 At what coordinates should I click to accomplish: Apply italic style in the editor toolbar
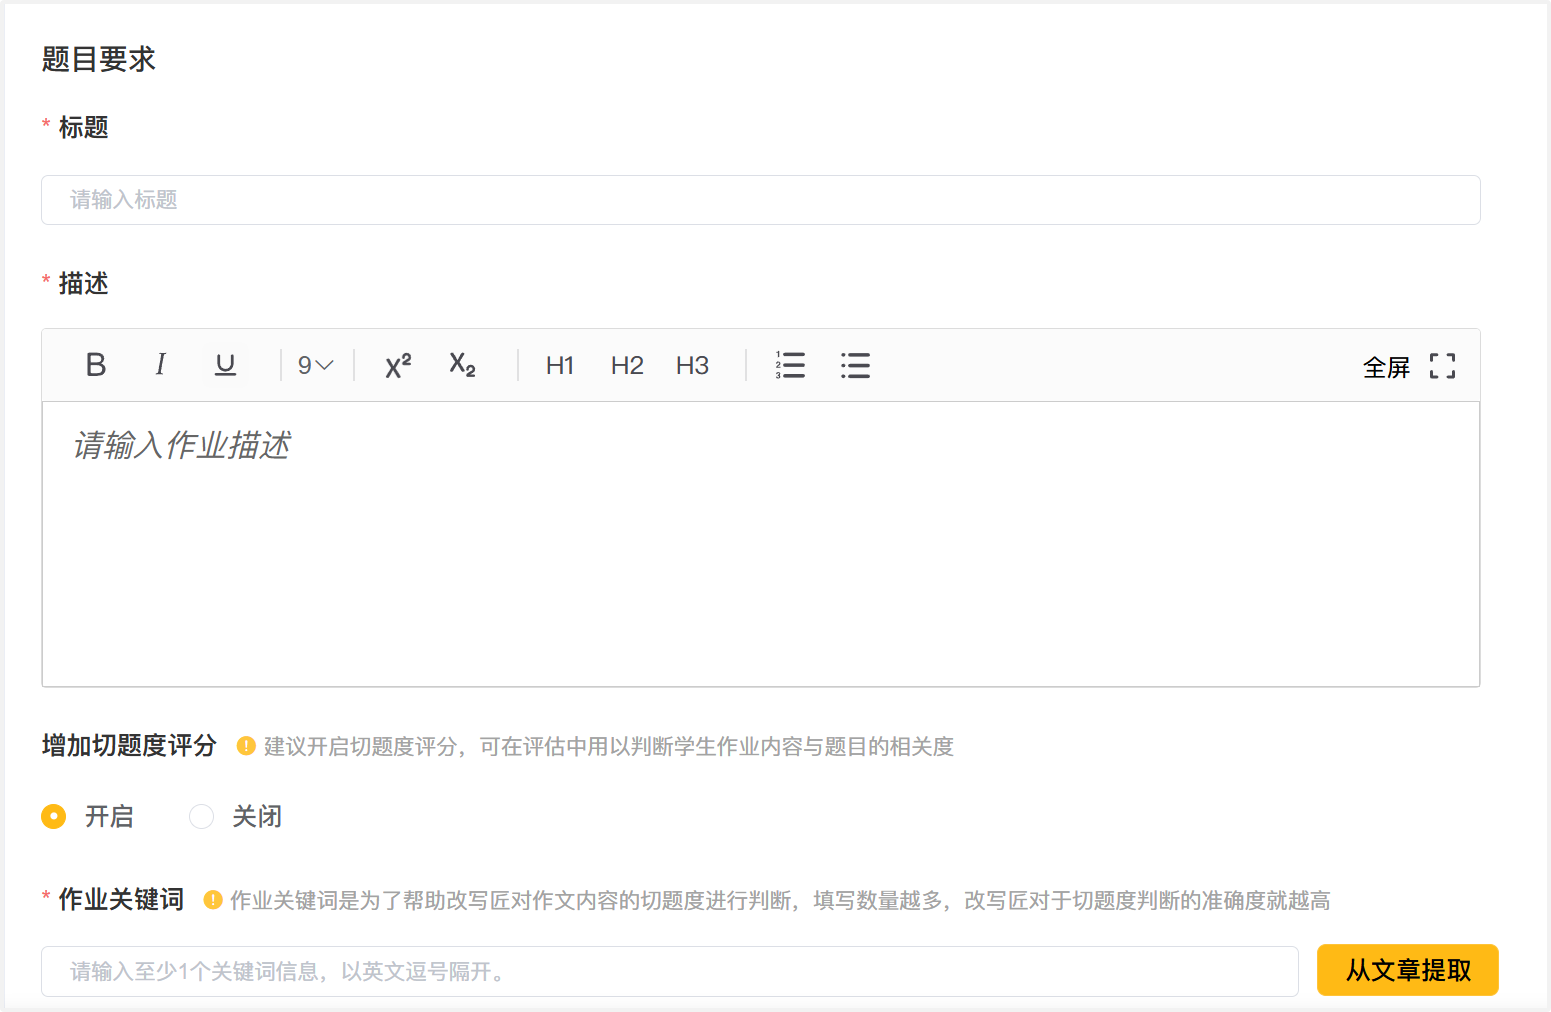(x=160, y=365)
